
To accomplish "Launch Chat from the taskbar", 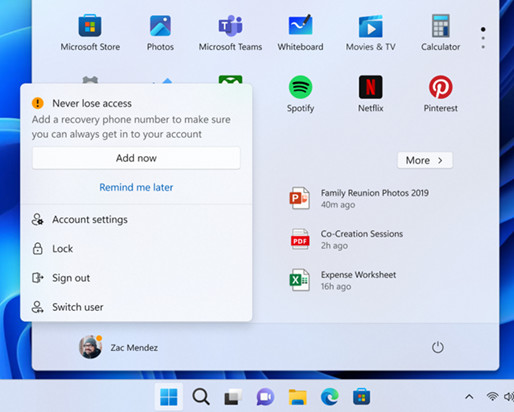I will [x=265, y=397].
